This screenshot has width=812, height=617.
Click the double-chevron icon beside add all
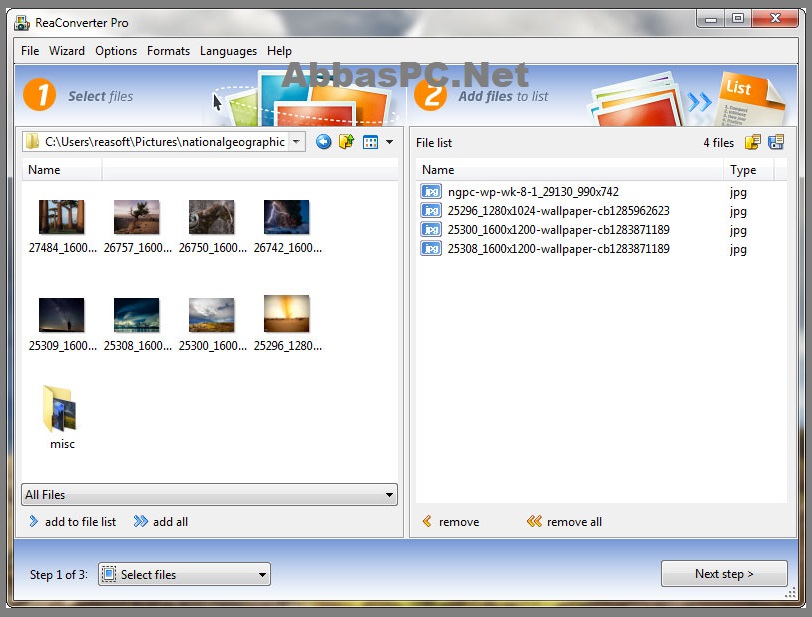(140, 521)
